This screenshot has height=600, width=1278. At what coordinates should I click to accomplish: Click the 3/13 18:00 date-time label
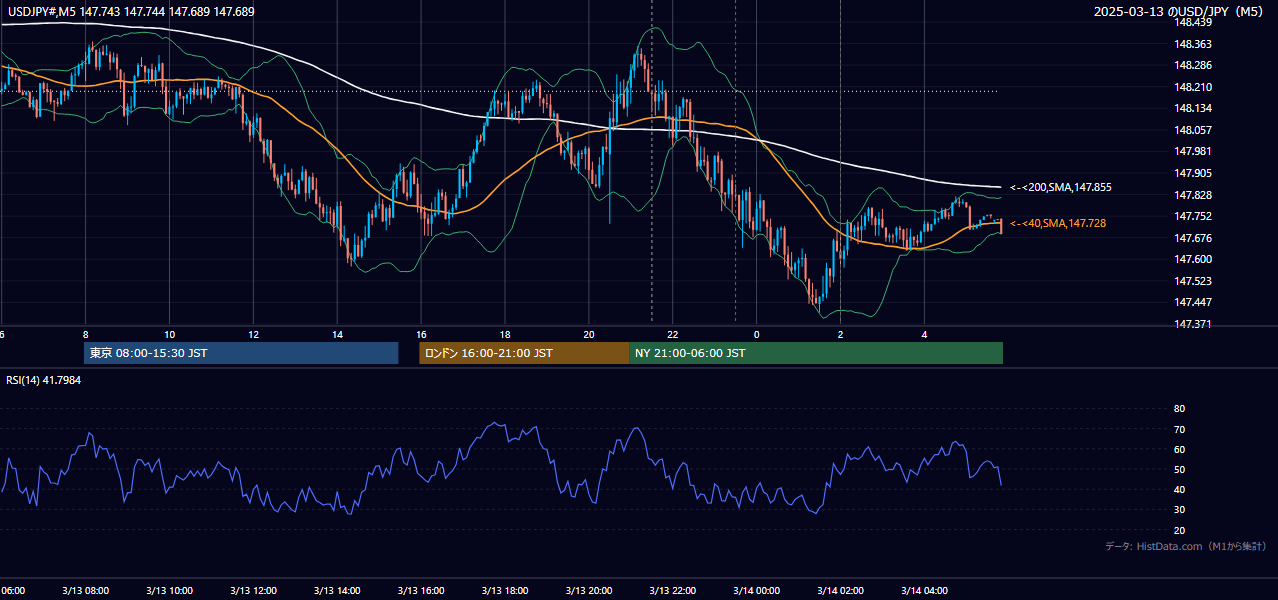(505, 591)
